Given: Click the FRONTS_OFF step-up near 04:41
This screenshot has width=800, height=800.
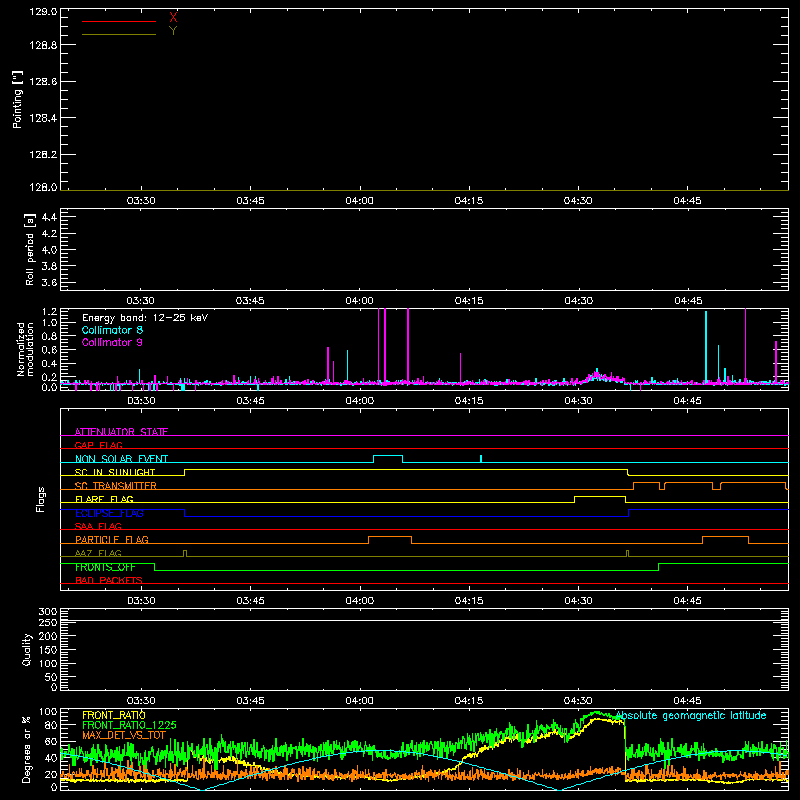Looking at the screenshot, I should [659, 567].
